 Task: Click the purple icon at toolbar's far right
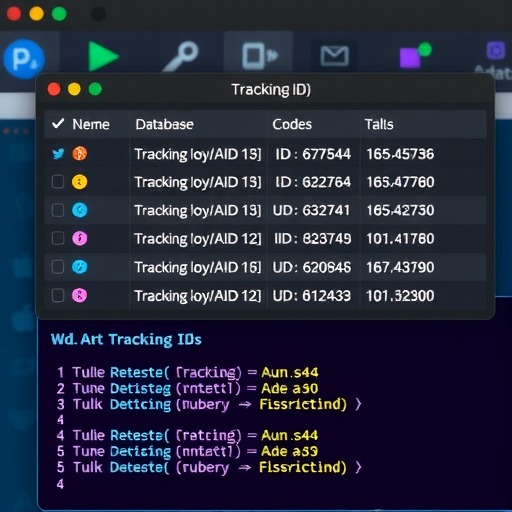click(x=495, y=50)
